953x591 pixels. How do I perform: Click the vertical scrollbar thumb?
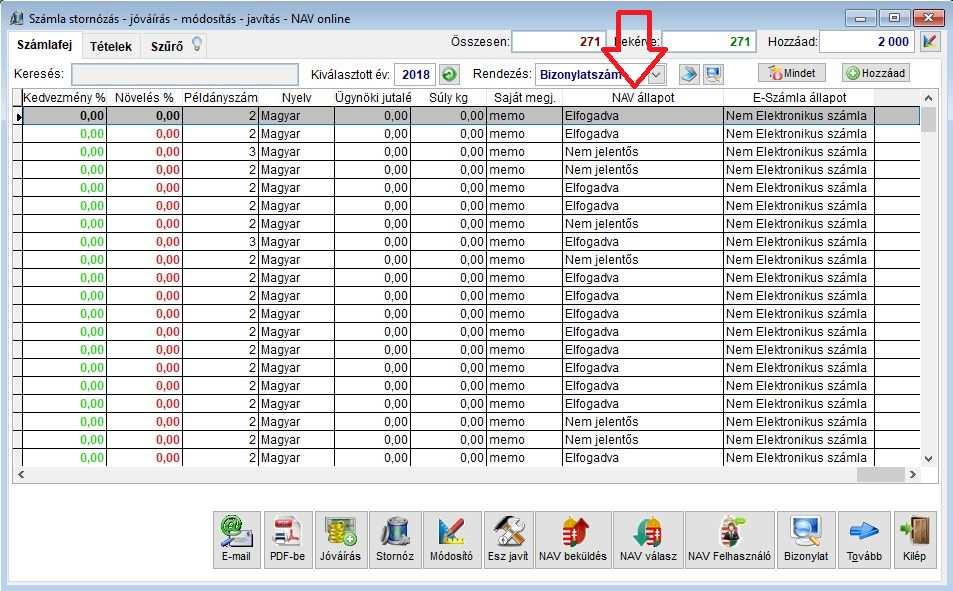928,119
